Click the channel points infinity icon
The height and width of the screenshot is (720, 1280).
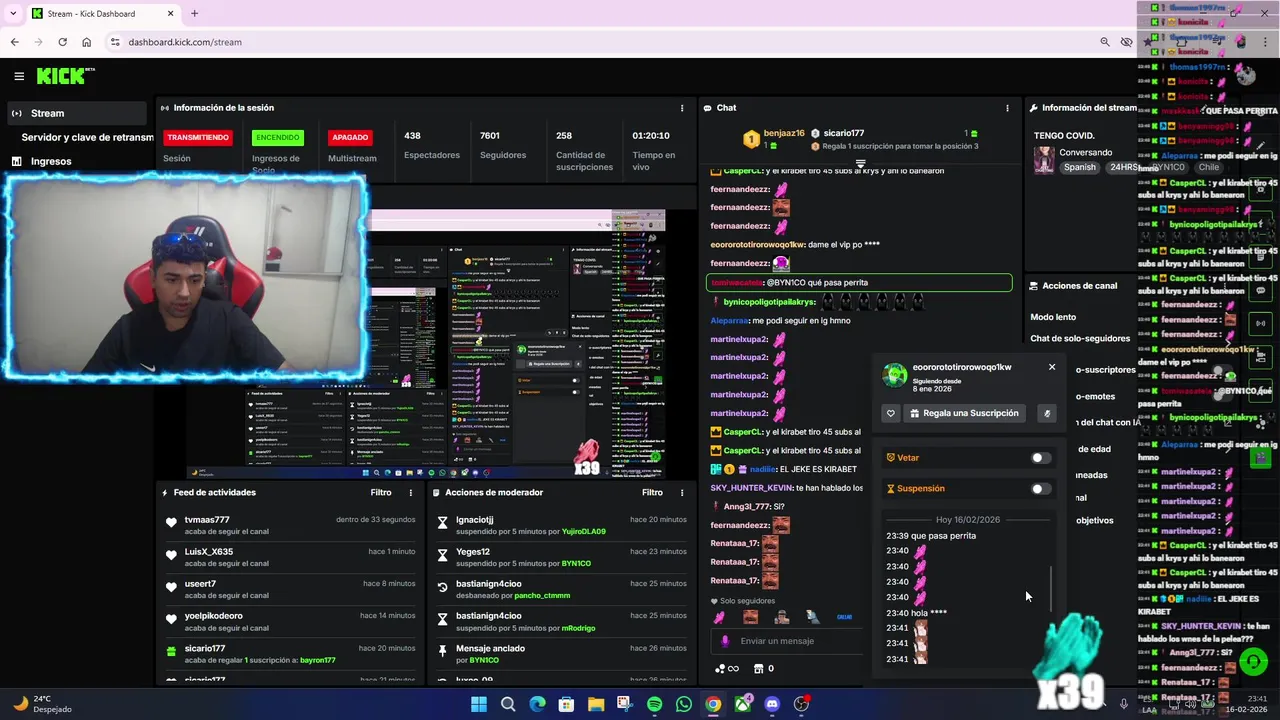[x=727, y=669]
